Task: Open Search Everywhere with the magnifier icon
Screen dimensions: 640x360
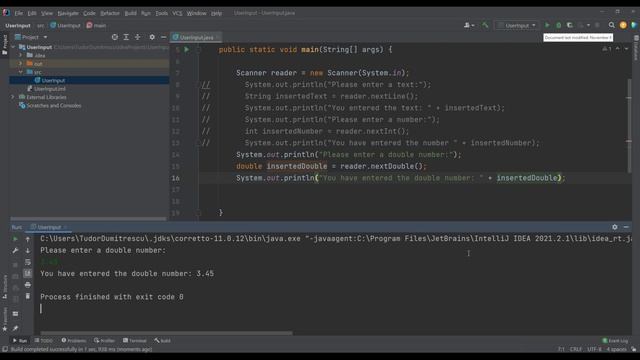Action: [x=611, y=25]
